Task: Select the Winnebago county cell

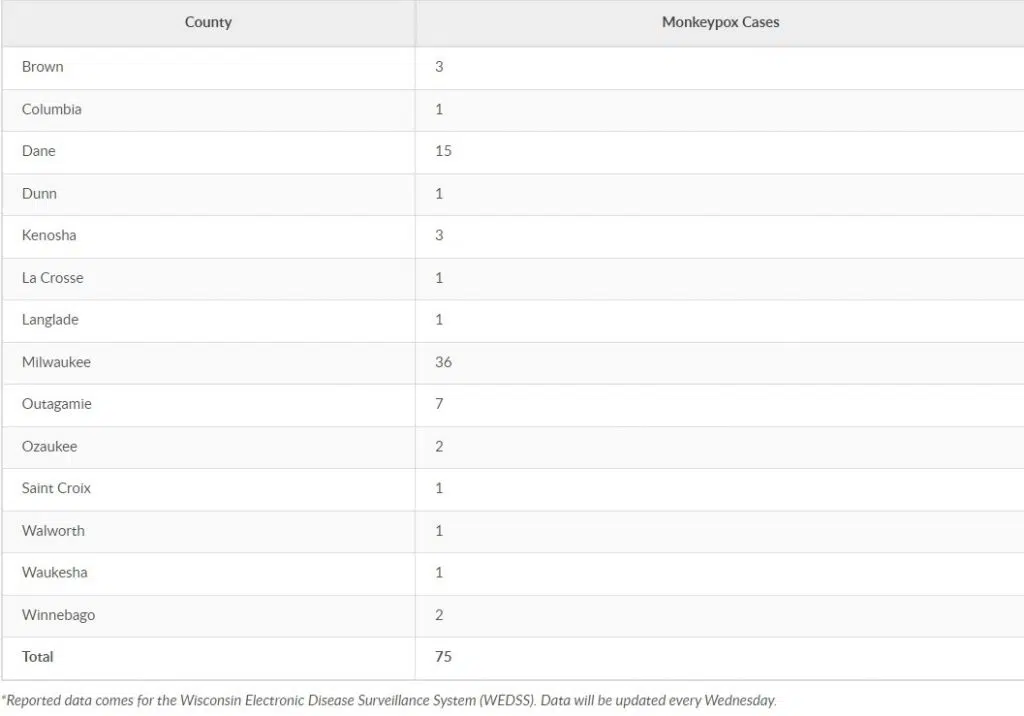Action: (x=59, y=615)
